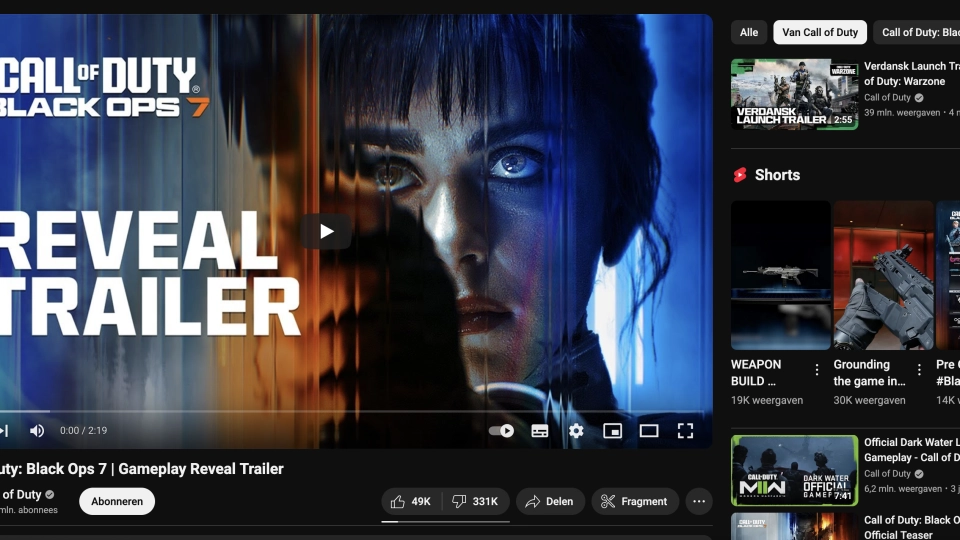The image size is (960, 540).
Task: Play the Black Ops 7 reveal trailer
Action: 326,231
